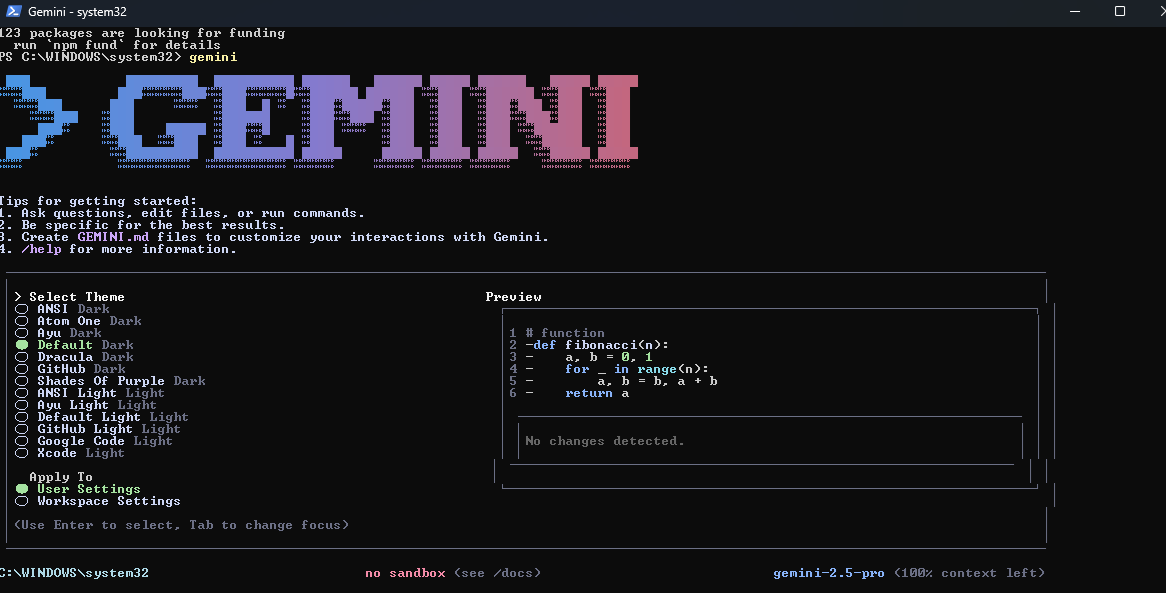1166x593 pixels.
Task: Click the 'for _ in range(n):' code line
Action: (637, 368)
